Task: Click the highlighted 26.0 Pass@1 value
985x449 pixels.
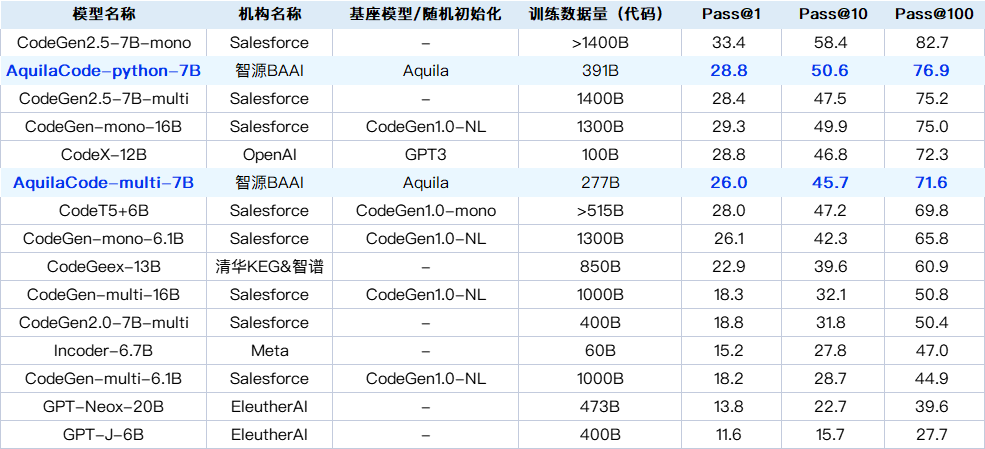Action: click(727, 183)
